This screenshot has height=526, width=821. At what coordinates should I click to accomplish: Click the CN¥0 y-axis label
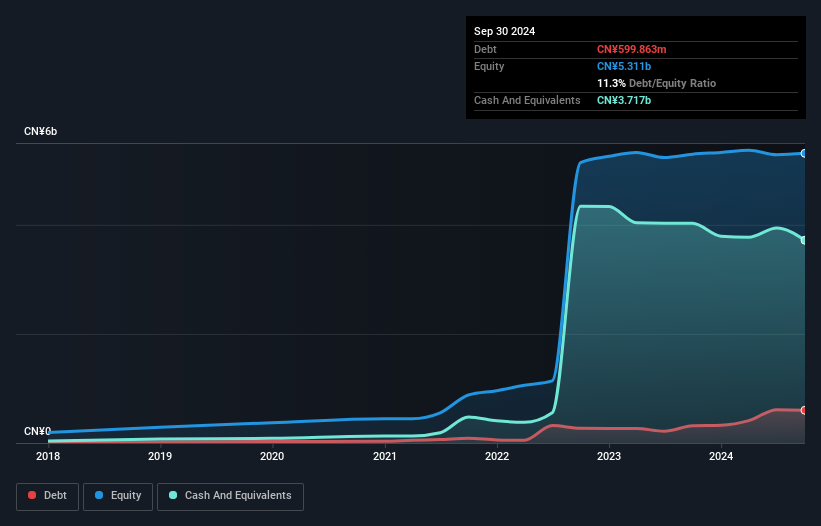tap(37, 431)
